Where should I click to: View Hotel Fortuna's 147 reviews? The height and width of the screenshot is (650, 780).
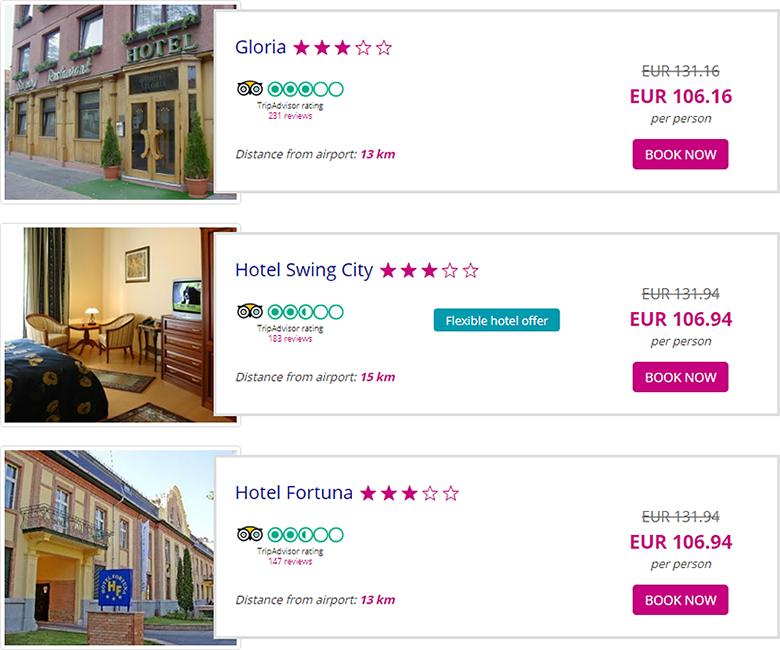click(x=290, y=562)
